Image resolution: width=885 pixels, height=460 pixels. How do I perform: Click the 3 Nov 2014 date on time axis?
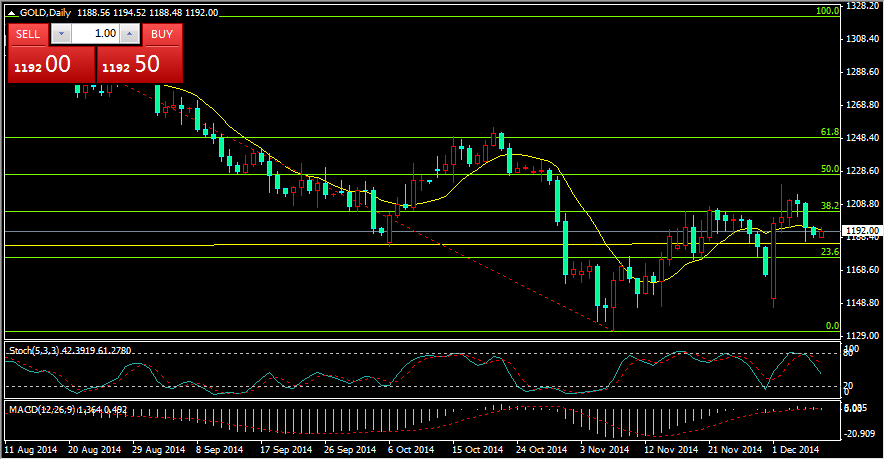tap(604, 451)
